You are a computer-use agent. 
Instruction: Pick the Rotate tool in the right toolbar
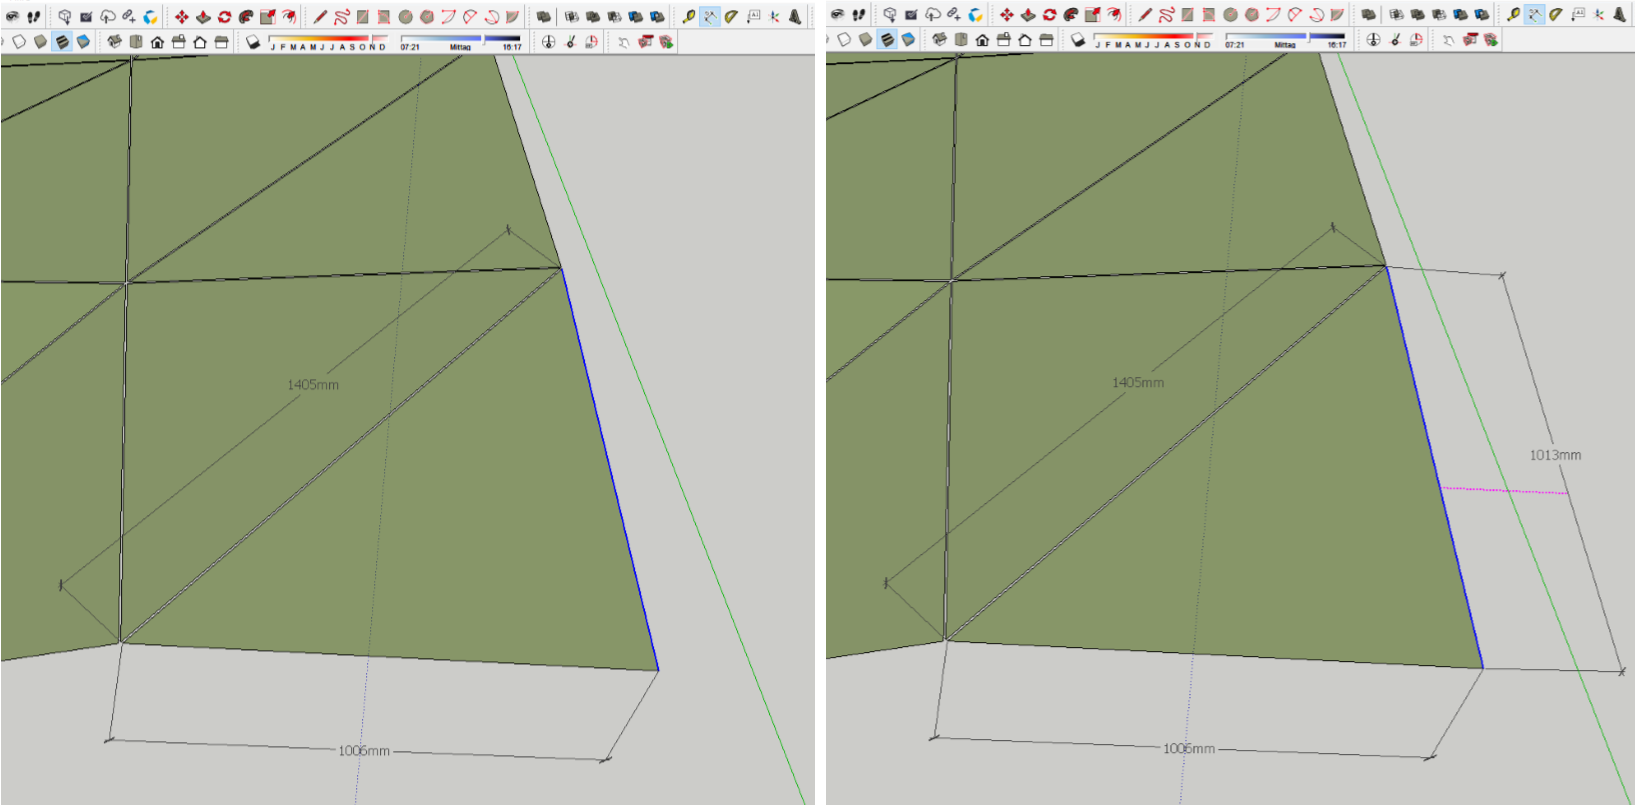pos(1049,15)
